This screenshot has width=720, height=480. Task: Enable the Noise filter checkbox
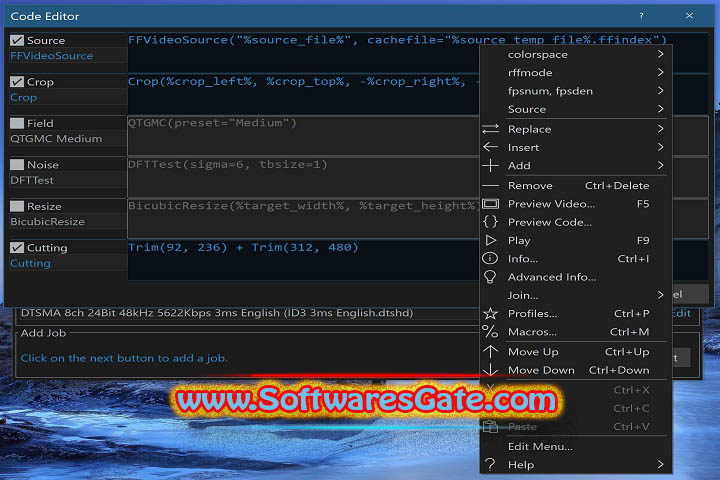click(x=17, y=164)
